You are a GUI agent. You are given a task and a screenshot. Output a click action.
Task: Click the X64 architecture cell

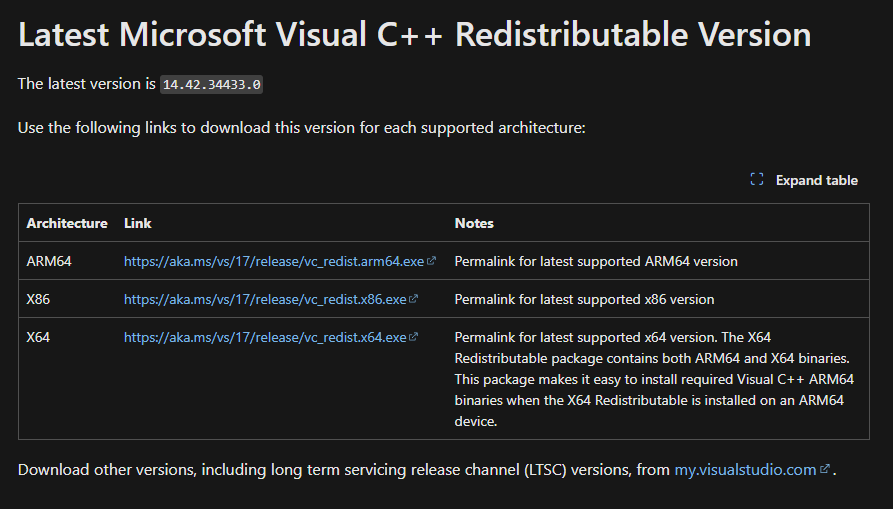tap(39, 337)
